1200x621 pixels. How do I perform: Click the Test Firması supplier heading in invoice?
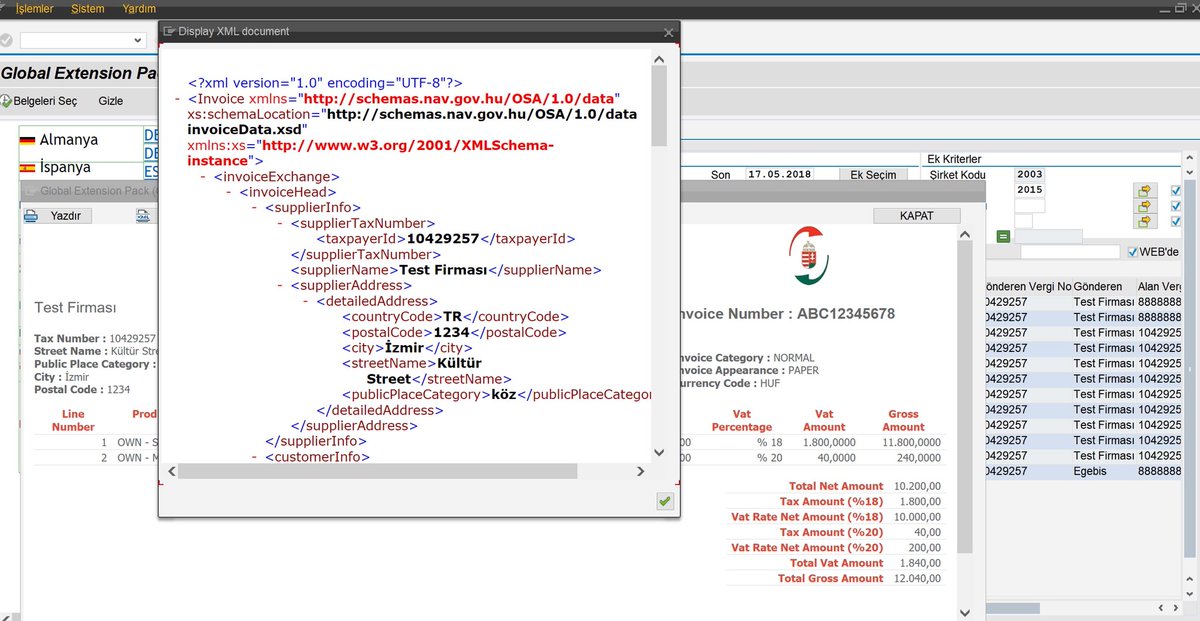click(75, 308)
